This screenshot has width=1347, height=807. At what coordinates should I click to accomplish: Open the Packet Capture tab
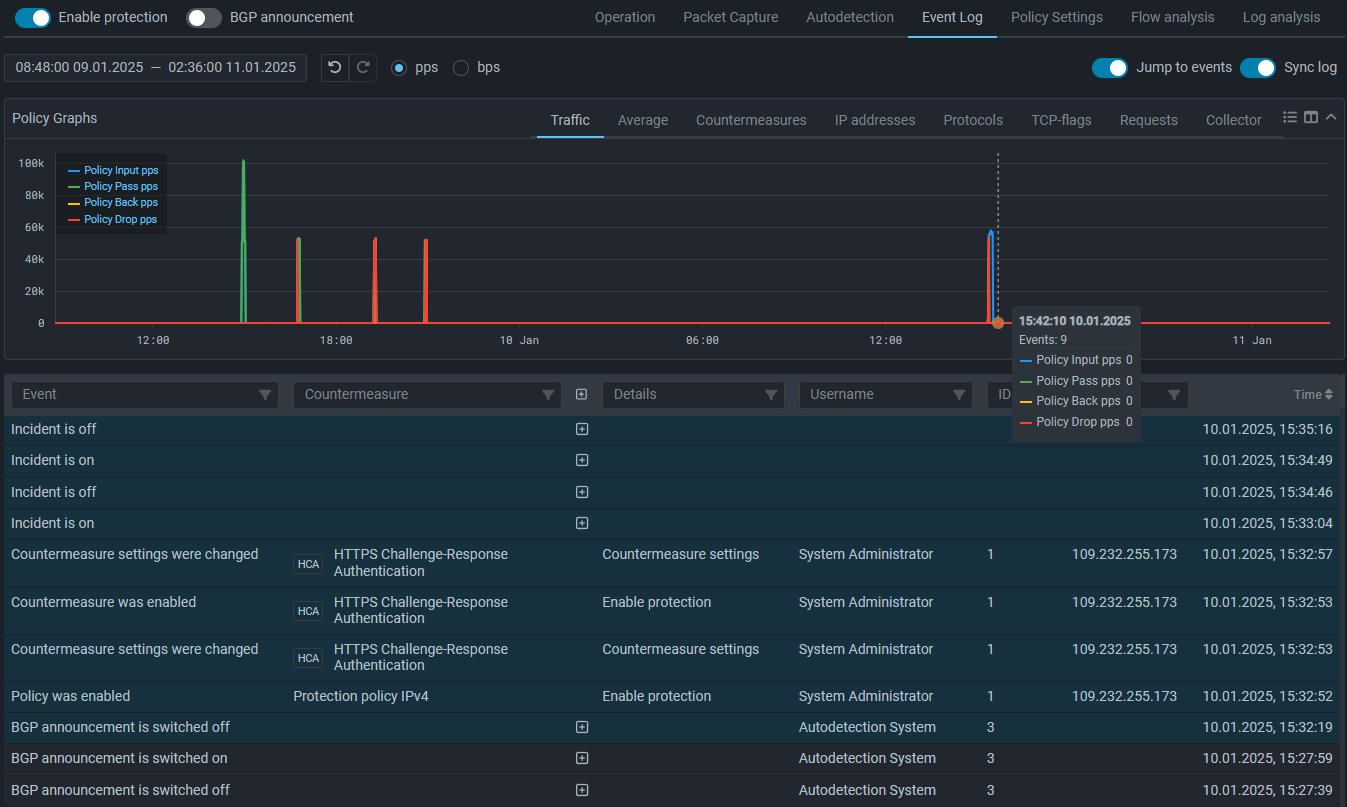coord(730,17)
